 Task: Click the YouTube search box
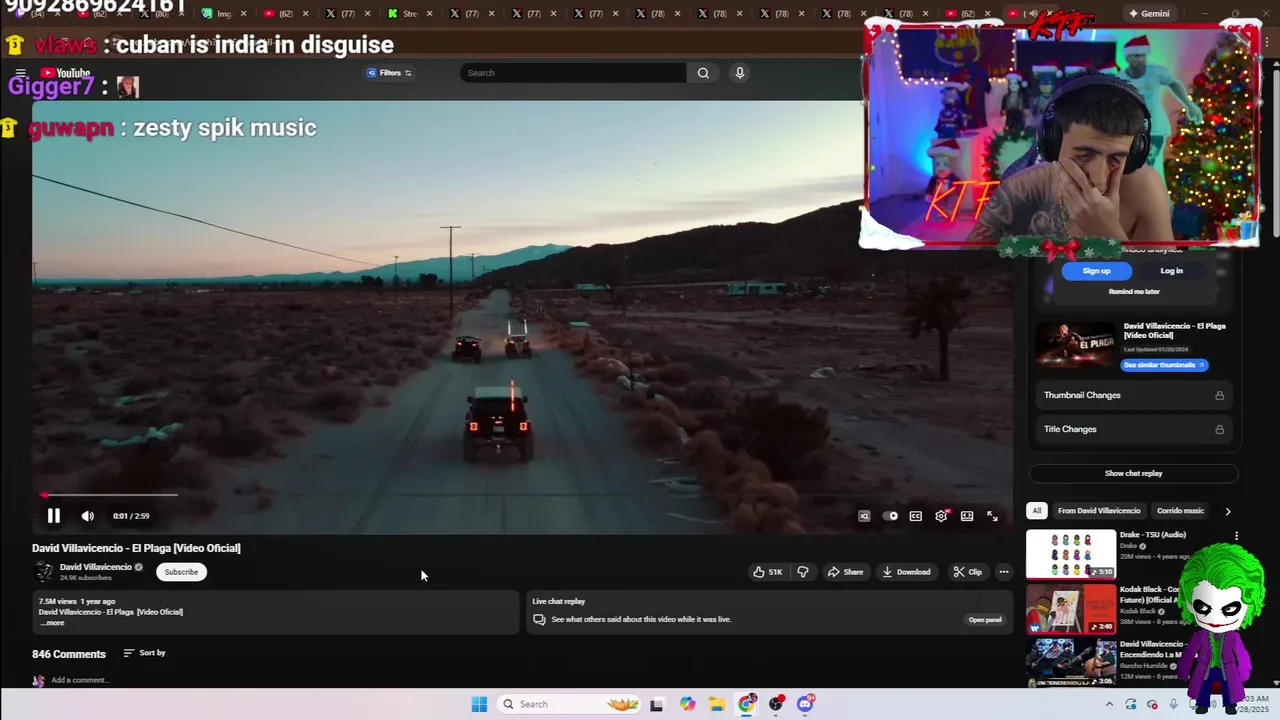[x=573, y=73]
